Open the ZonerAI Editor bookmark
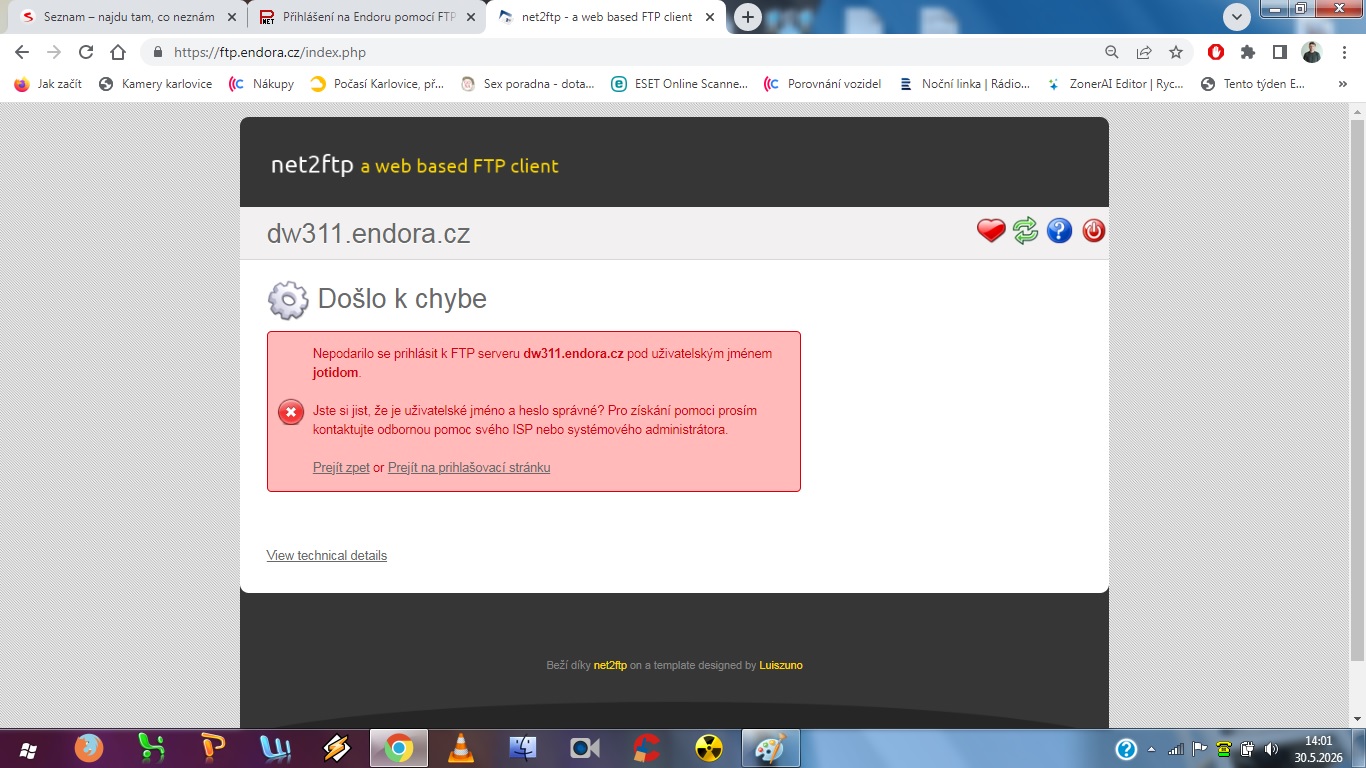 point(1116,84)
